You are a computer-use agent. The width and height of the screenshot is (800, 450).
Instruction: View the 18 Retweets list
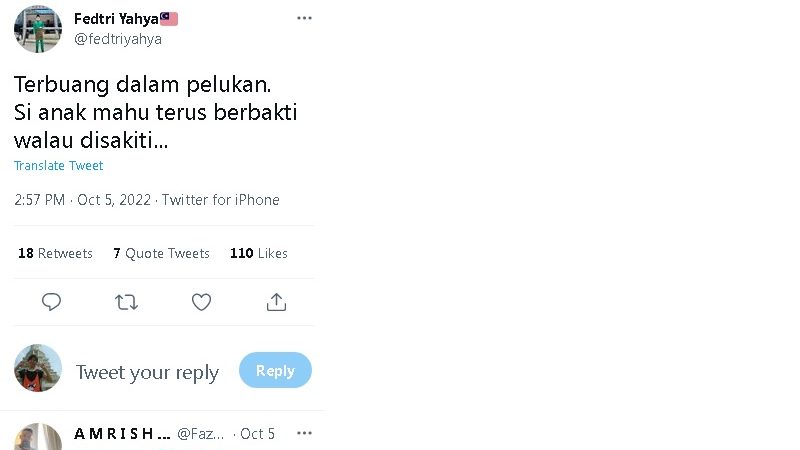pos(55,254)
